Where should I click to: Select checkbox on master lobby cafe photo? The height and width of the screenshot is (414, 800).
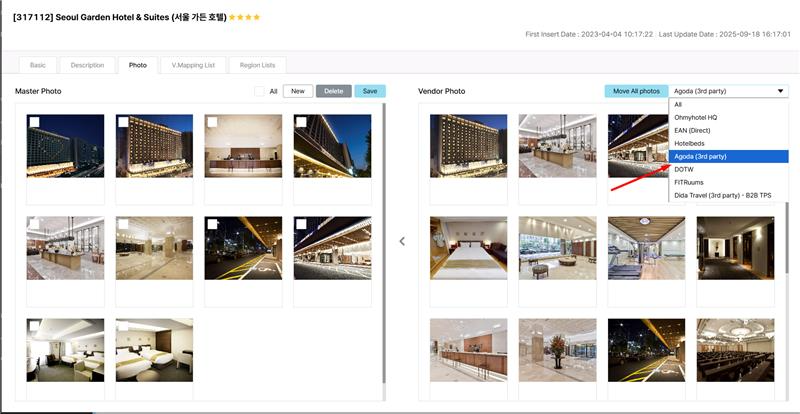tap(34, 224)
